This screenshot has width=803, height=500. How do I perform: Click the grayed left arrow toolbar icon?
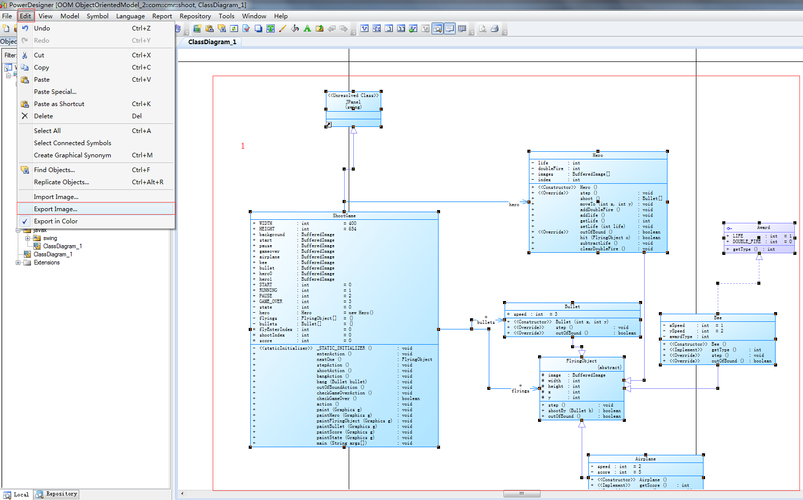click(332, 29)
